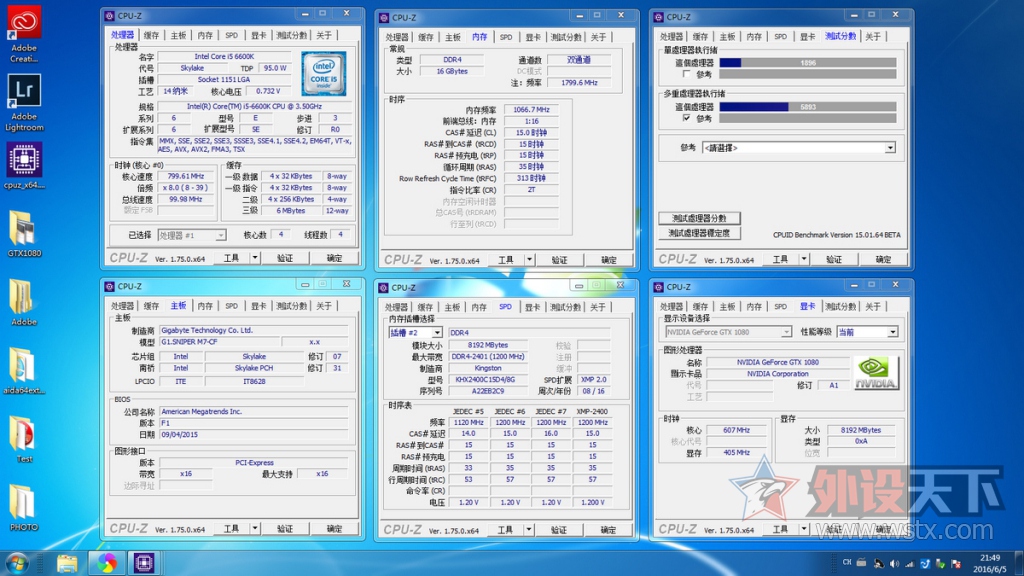Open the 处理器 #1 selection dropdown

point(220,235)
